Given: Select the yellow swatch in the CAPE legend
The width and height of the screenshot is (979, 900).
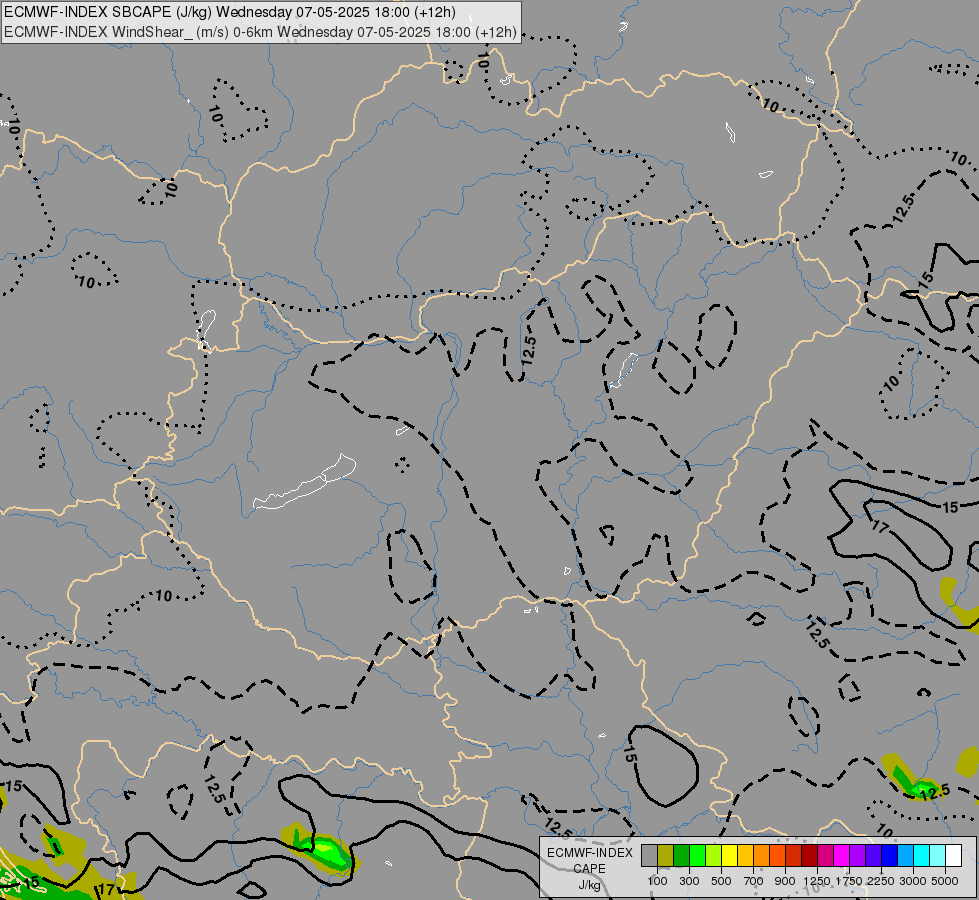Looking at the screenshot, I should [729, 855].
